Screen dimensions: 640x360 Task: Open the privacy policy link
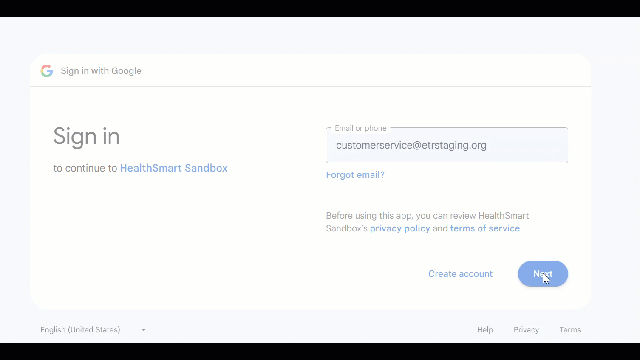coord(400,229)
